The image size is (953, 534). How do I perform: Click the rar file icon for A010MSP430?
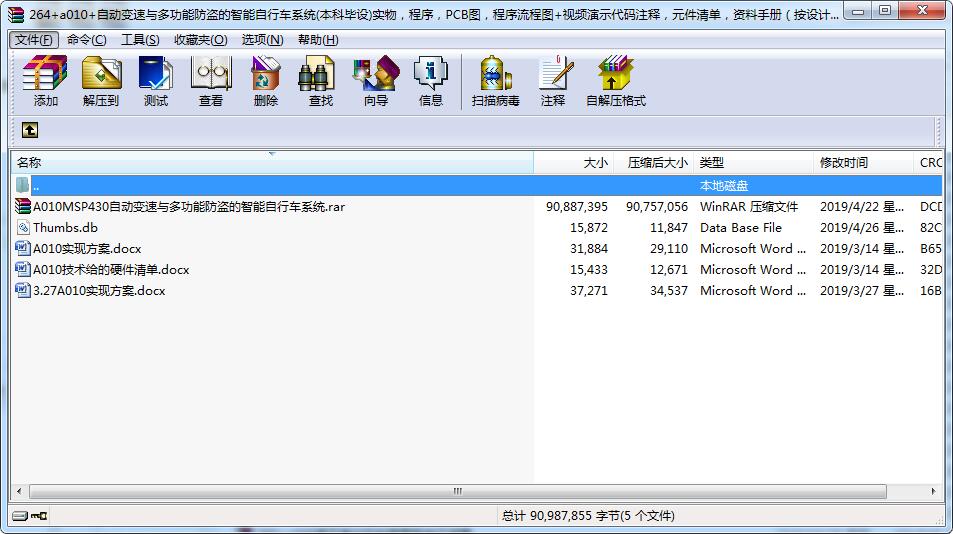coord(22,207)
